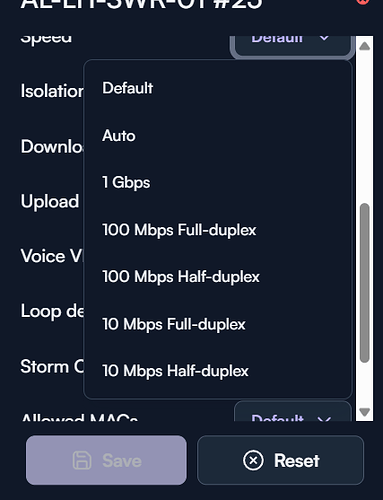Click the Save button
This screenshot has height=500, width=383.
pyautogui.click(x=106, y=460)
